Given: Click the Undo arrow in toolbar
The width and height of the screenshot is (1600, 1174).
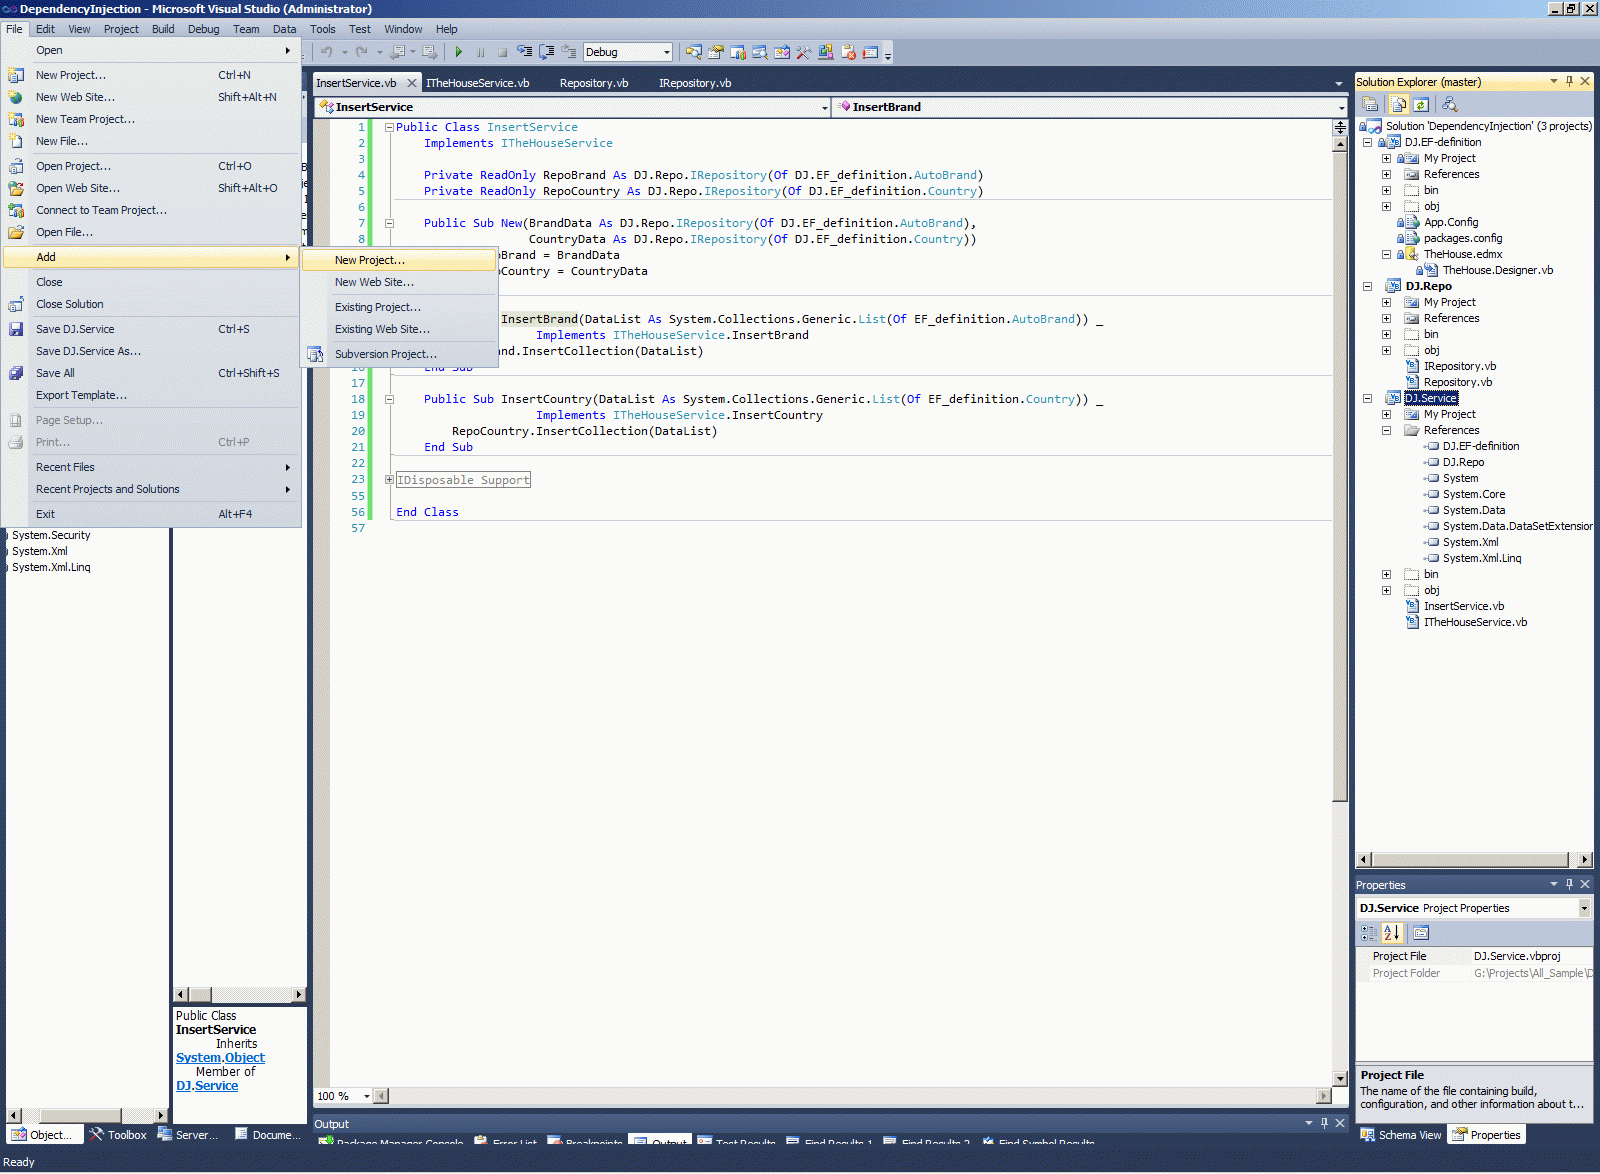Looking at the screenshot, I should [327, 52].
